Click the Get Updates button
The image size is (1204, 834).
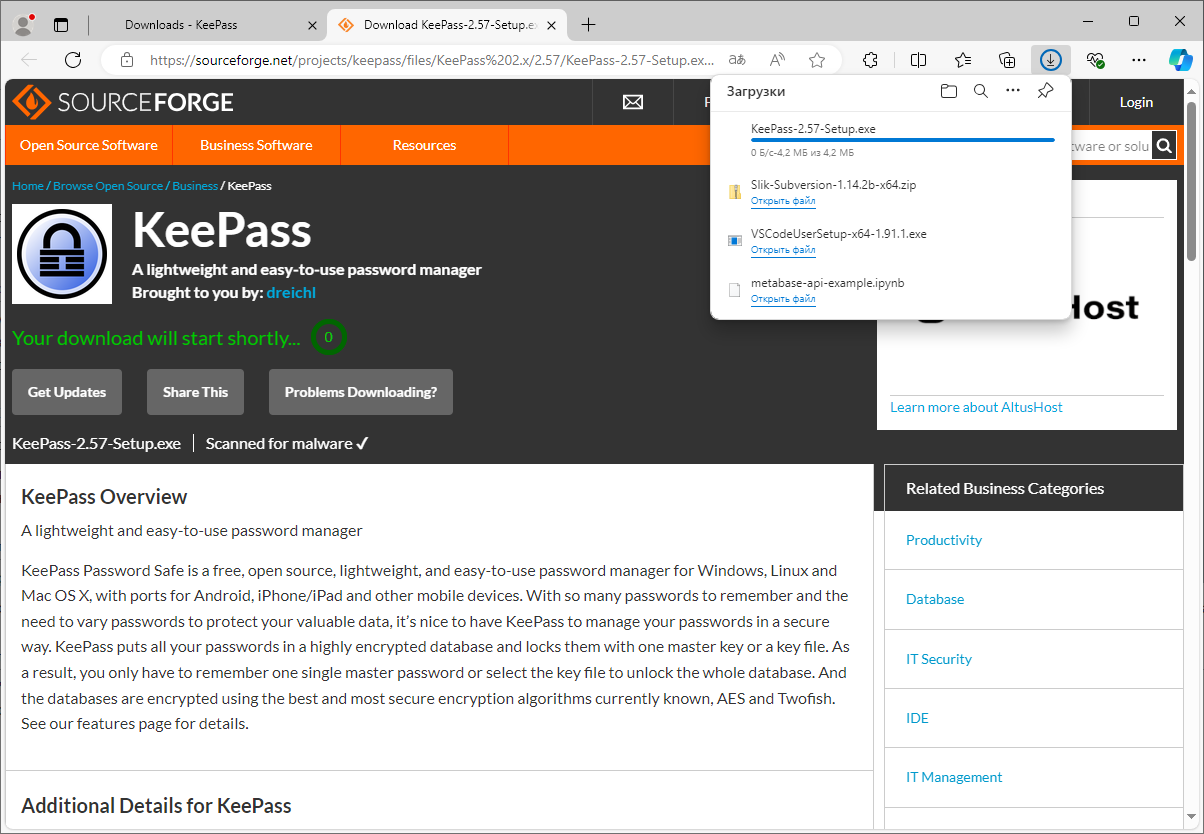(x=67, y=392)
